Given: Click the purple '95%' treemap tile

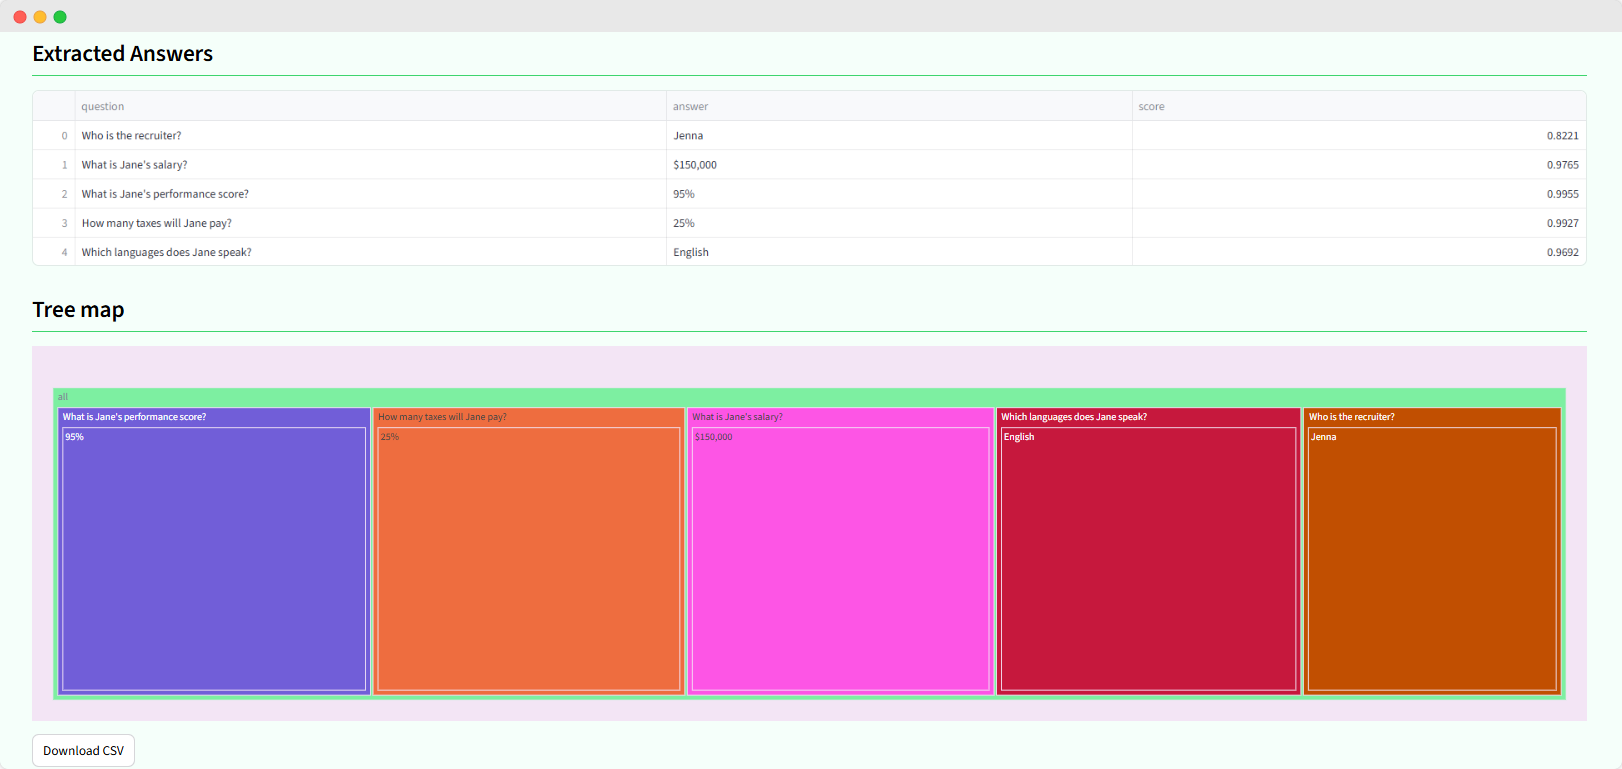Looking at the screenshot, I should coord(214,559).
